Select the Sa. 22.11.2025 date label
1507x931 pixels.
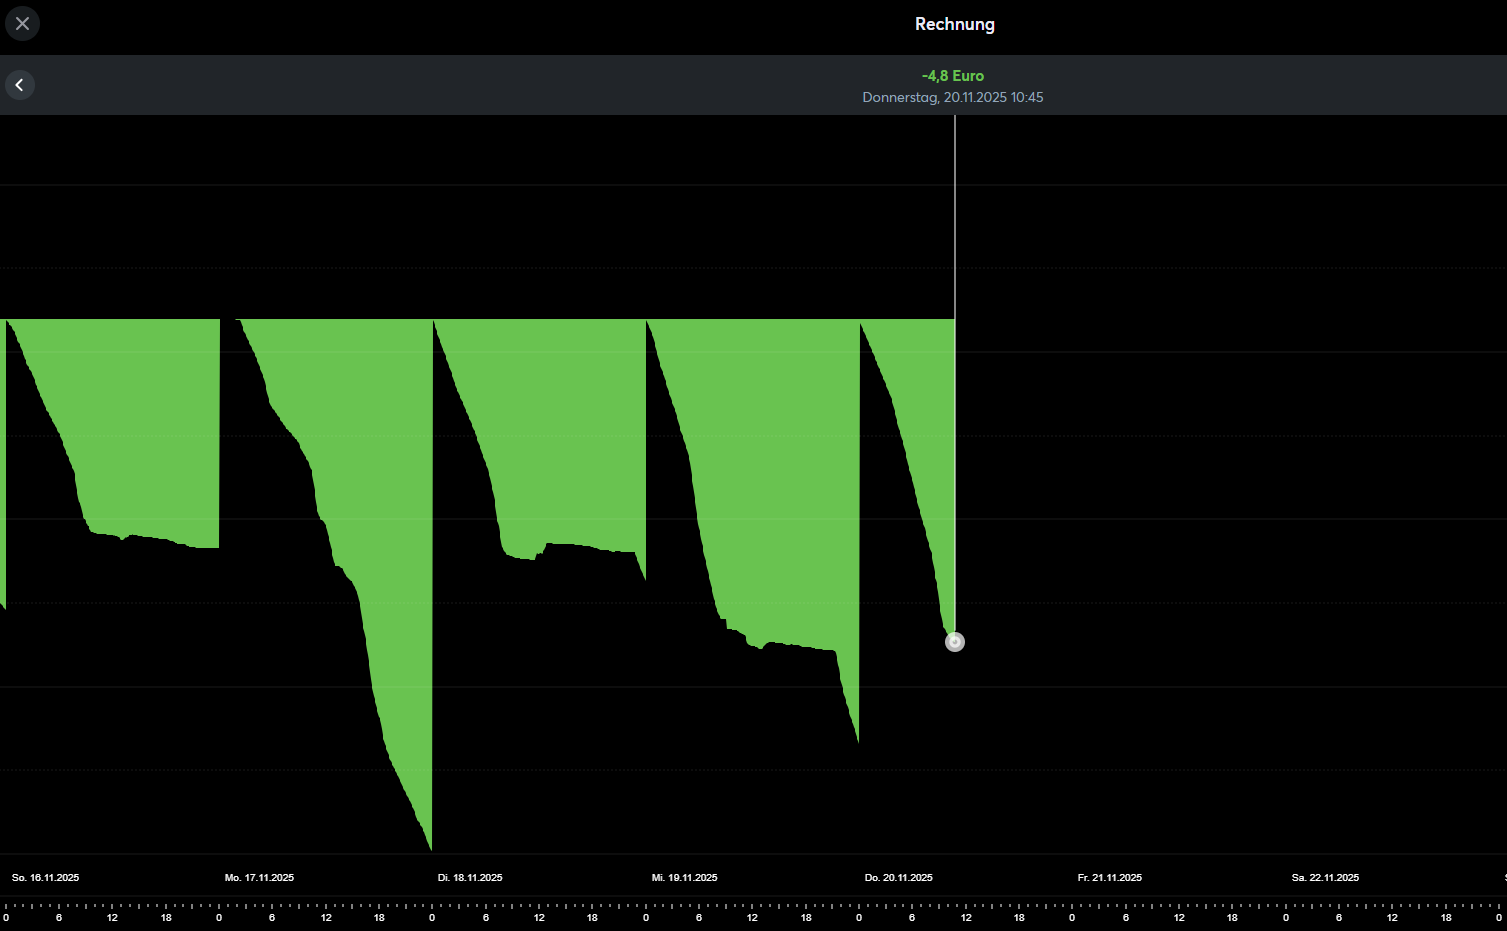click(x=1325, y=878)
